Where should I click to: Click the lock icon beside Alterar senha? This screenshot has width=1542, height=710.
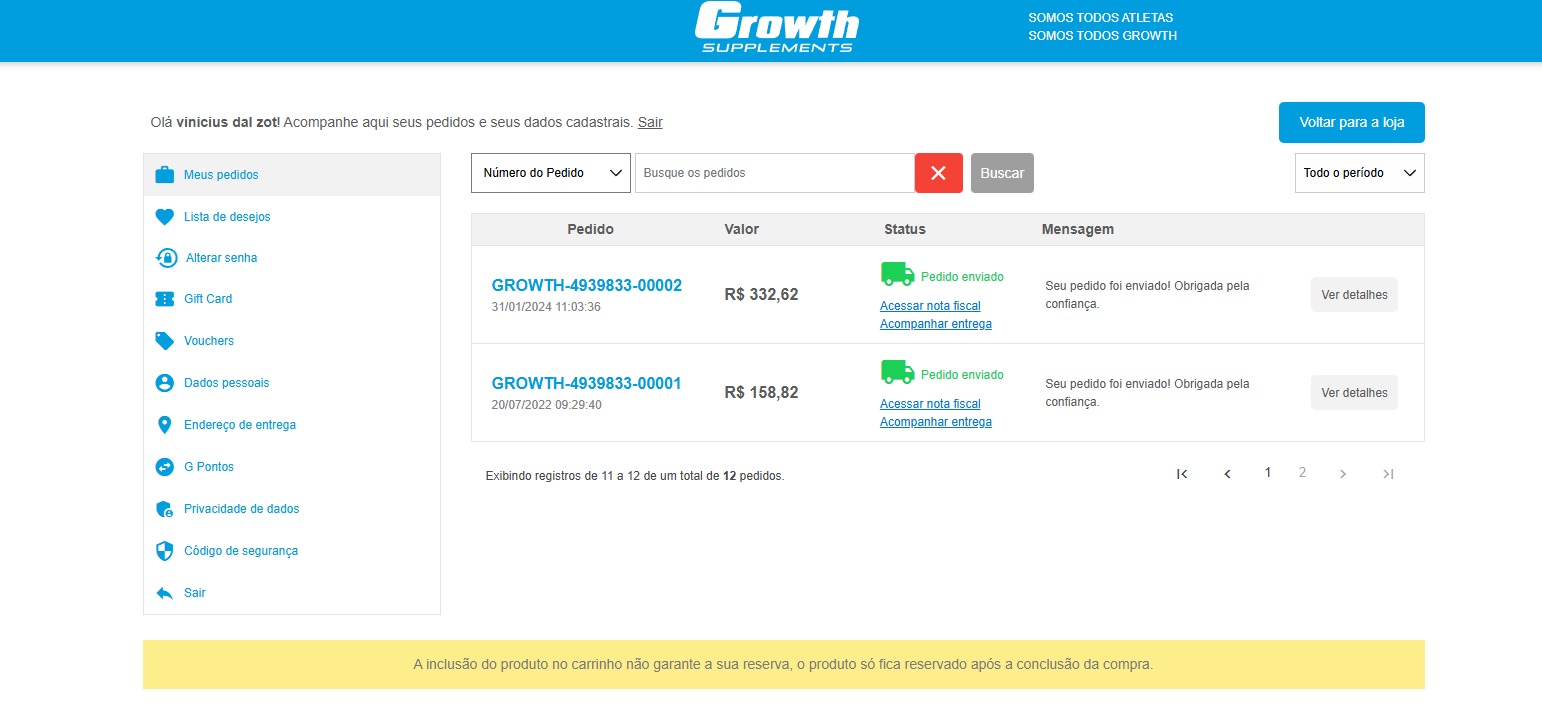(166, 258)
